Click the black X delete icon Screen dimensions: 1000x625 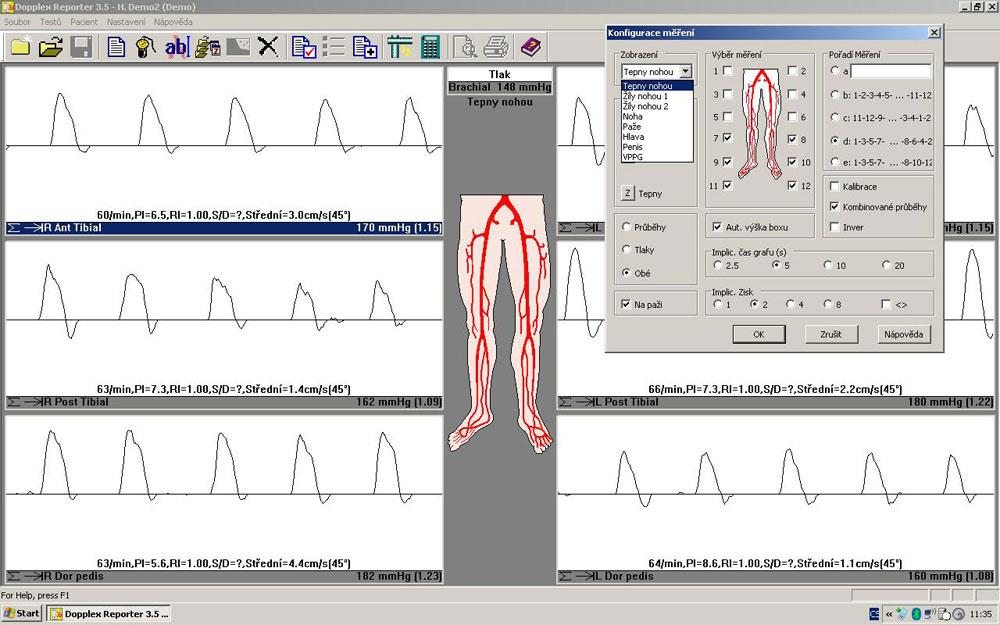click(x=268, y=46)
